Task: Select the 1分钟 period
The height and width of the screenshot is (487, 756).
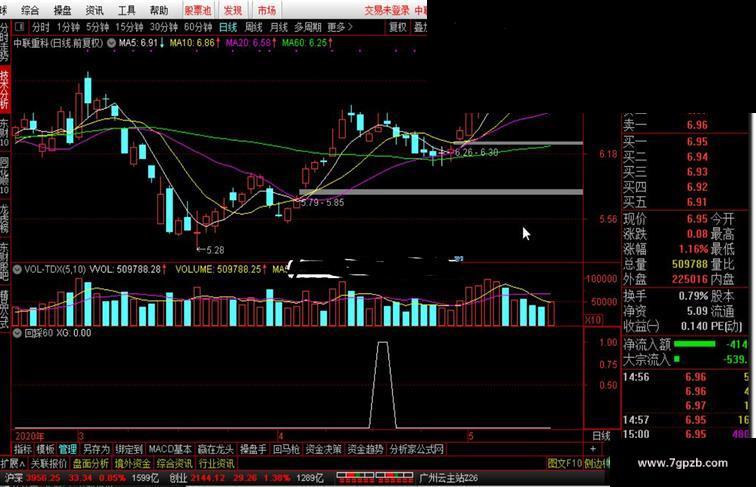Action: 68,27
